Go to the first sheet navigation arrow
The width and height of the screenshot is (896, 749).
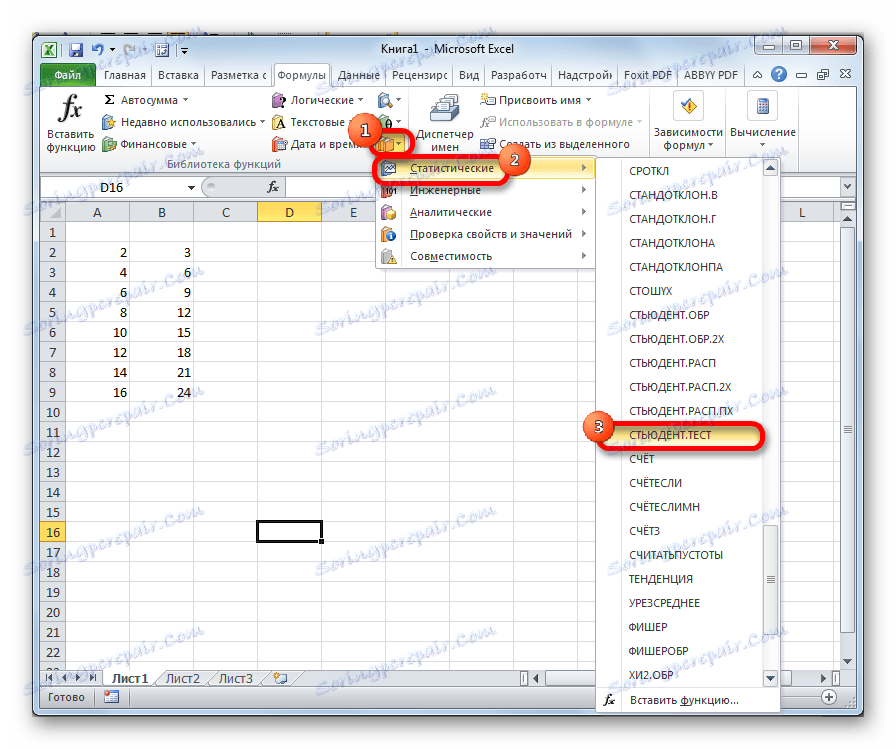[50, 678]
